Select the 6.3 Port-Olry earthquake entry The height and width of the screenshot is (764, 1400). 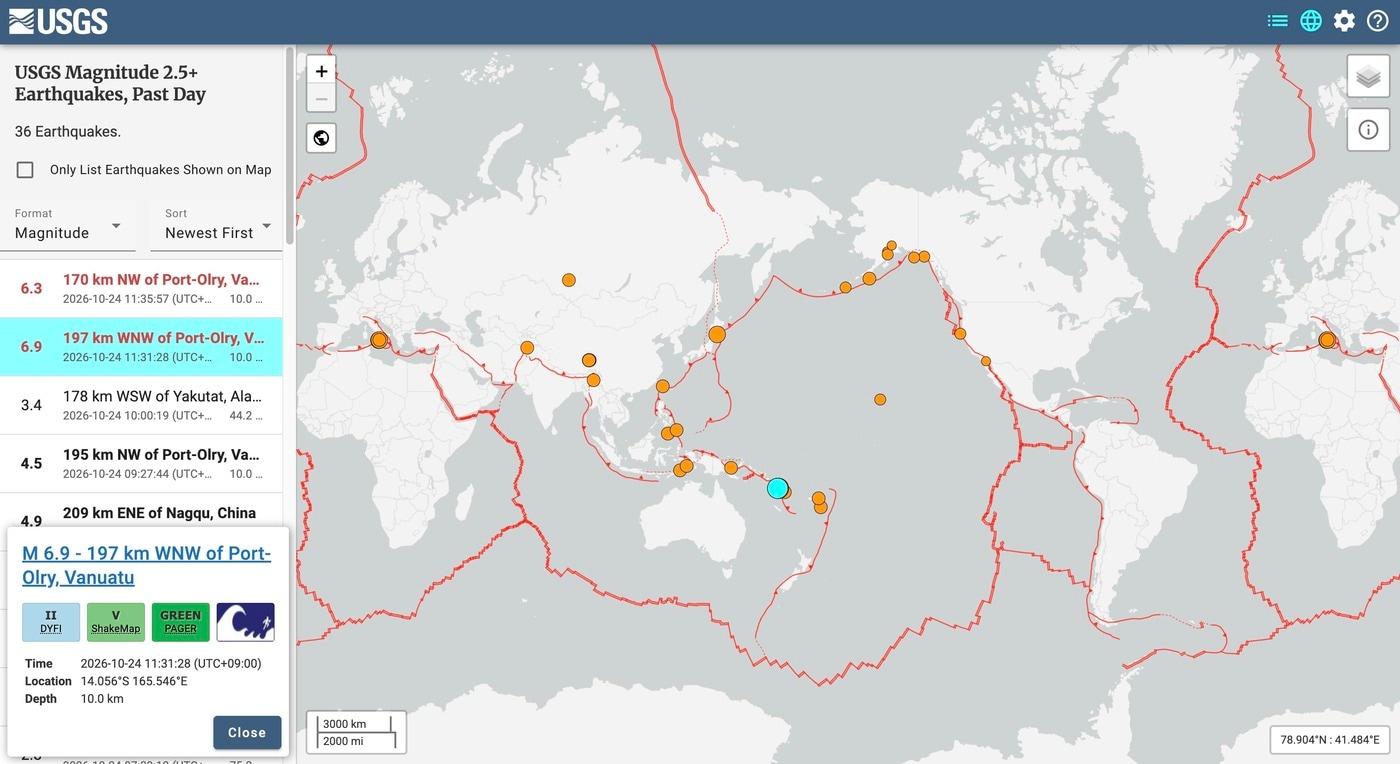tap(141, 288)
